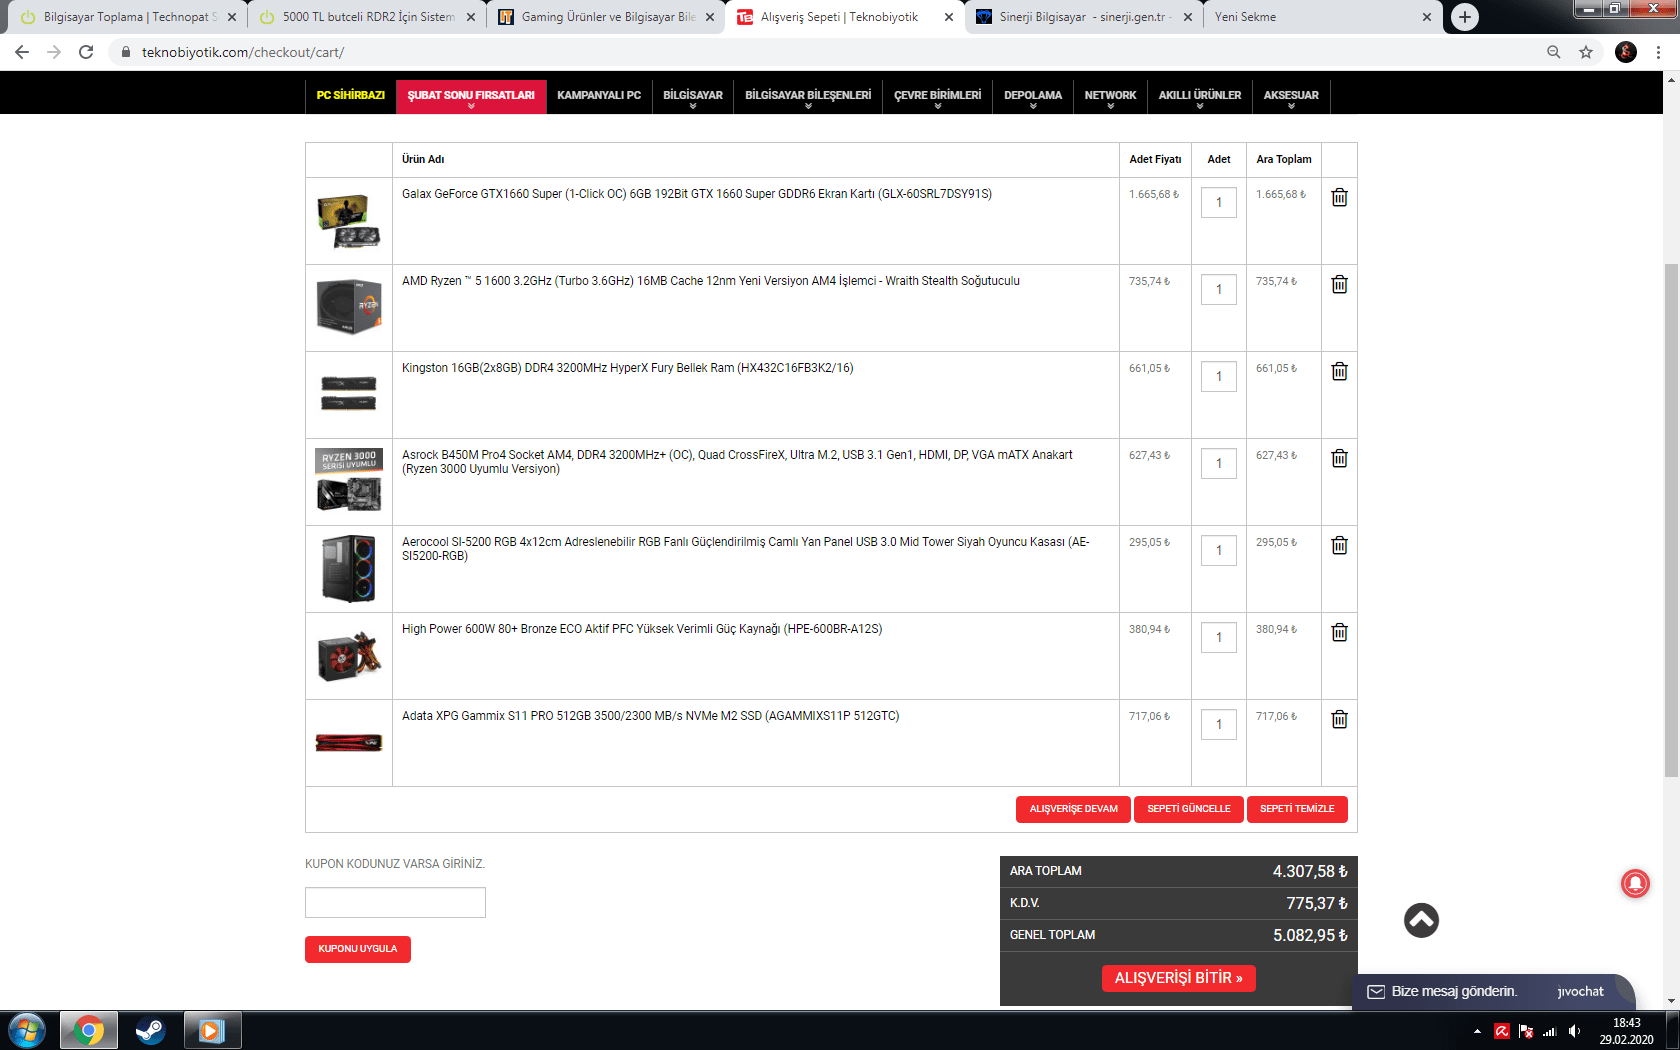Open the Bize mesaj gönderin chat widget

1493,992
